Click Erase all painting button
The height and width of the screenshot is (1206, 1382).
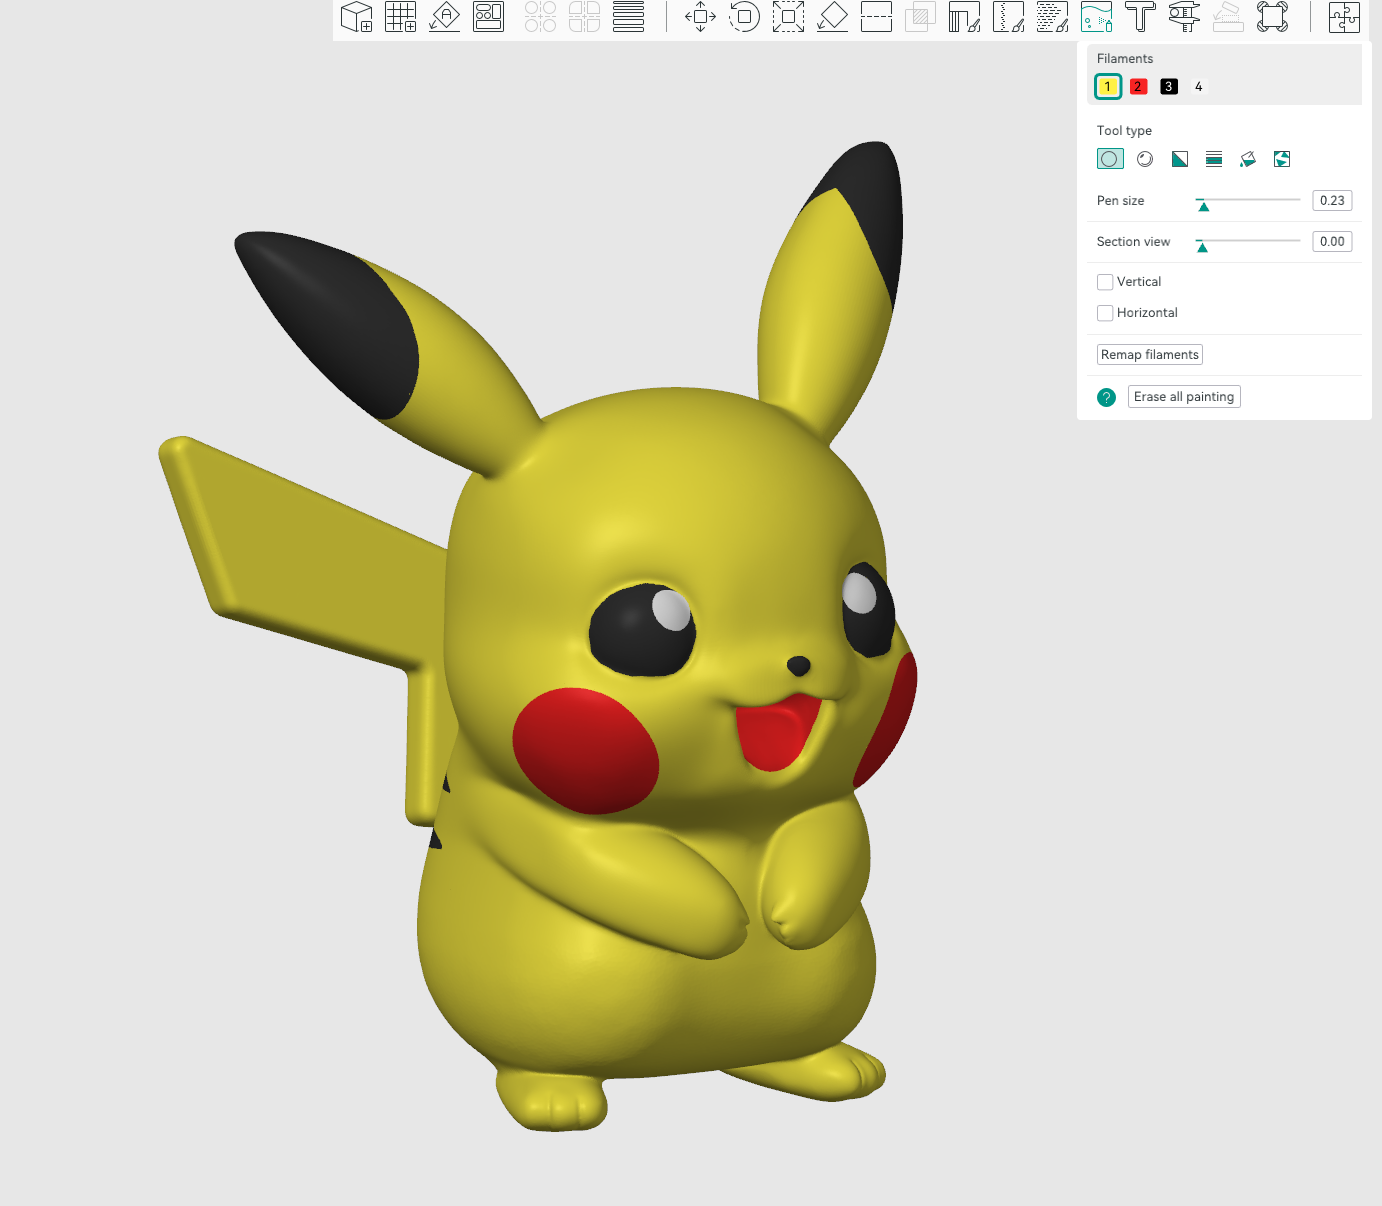point(1184,397)
